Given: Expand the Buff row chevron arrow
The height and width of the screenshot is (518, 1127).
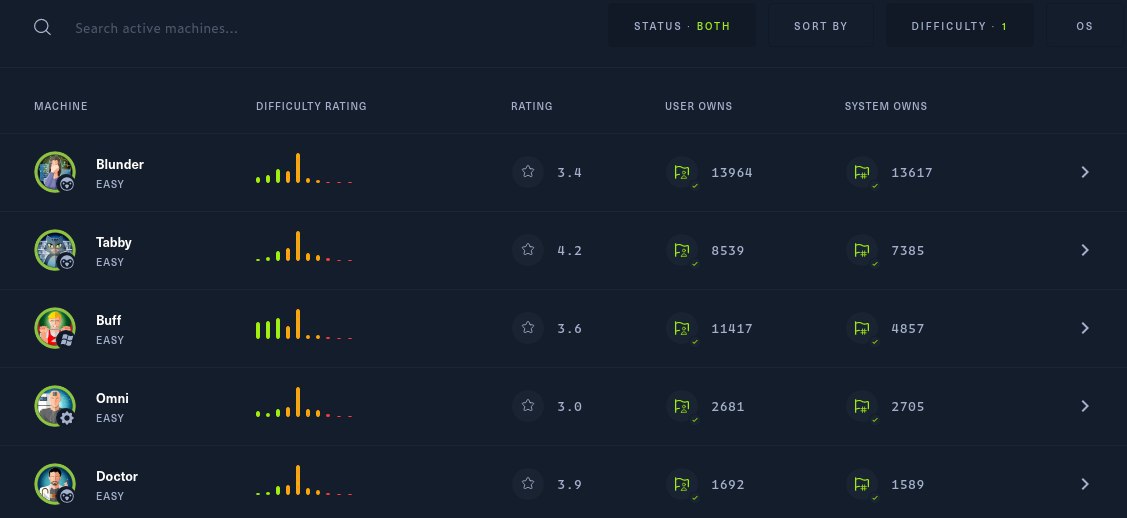Looking at the screenshot, I should (x=1085, y=328).
